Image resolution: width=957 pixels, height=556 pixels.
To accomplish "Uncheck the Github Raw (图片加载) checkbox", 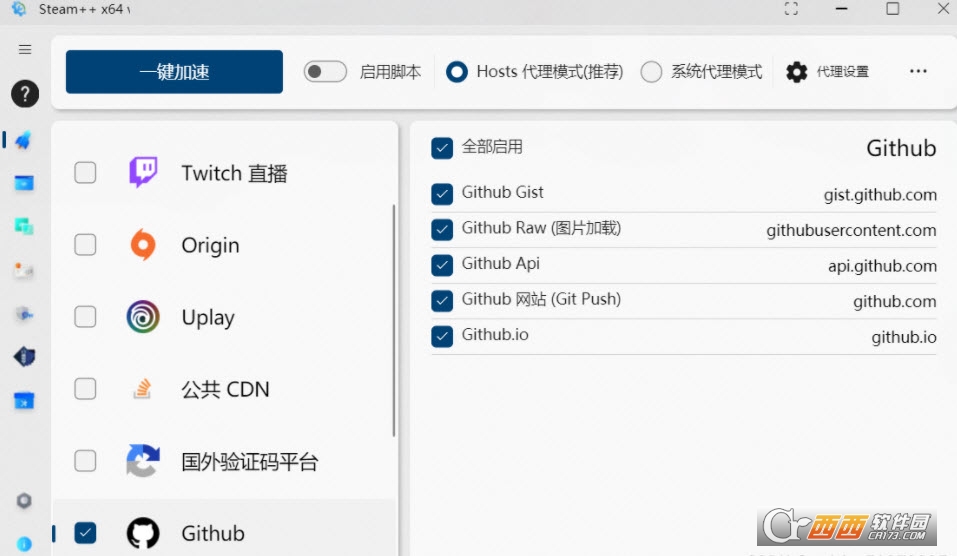I will [x=442, y=229].
